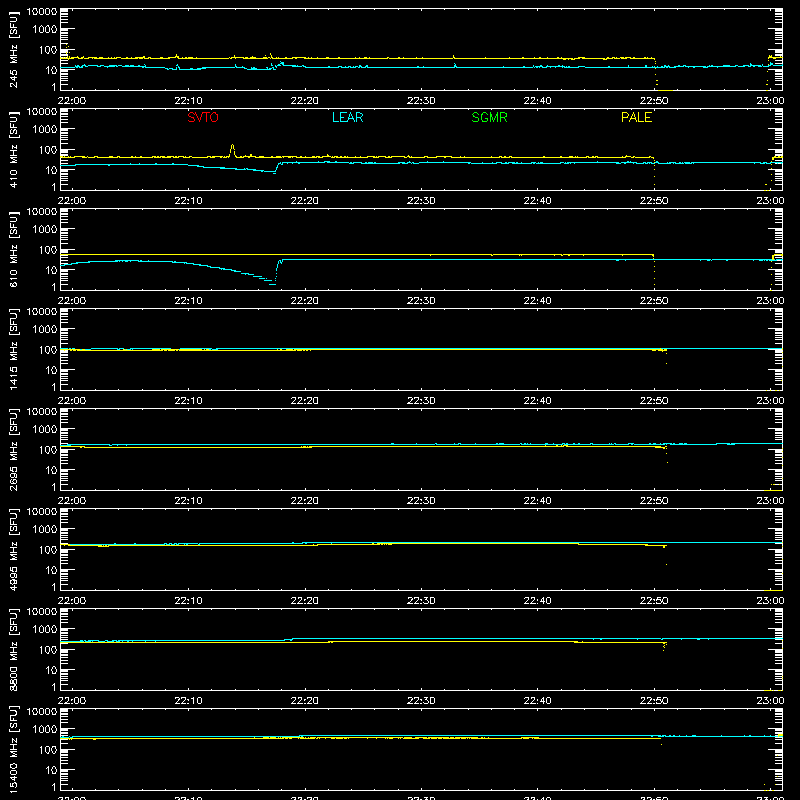Click the 10000 y-axis label of the 245 MHz panel
The height and width of the screenshot is (800, 800).
[x=42, y=12]
